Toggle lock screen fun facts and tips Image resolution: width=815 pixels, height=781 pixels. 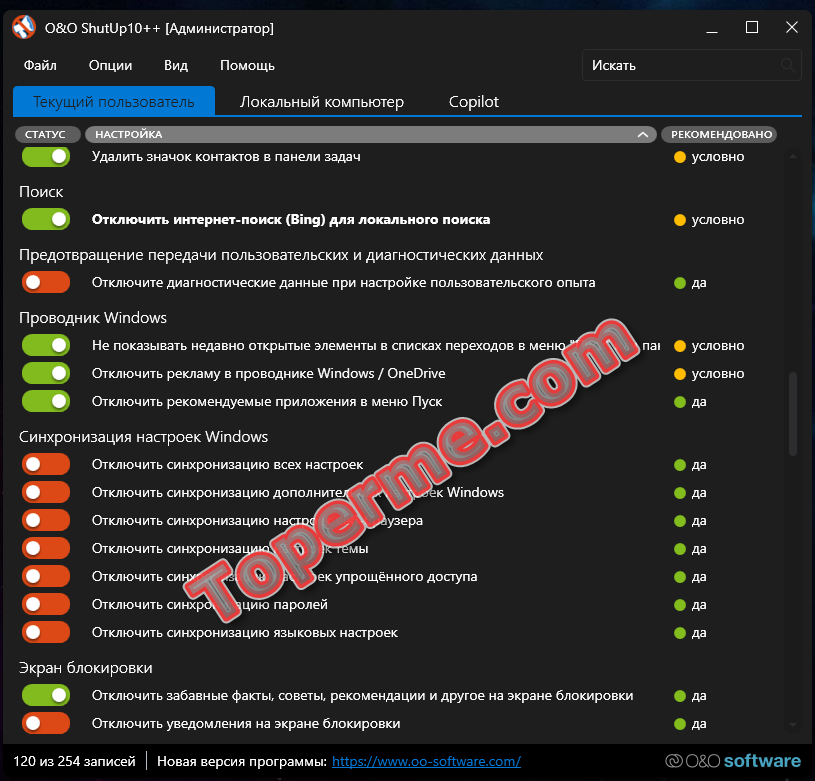(x=46, y=695)
